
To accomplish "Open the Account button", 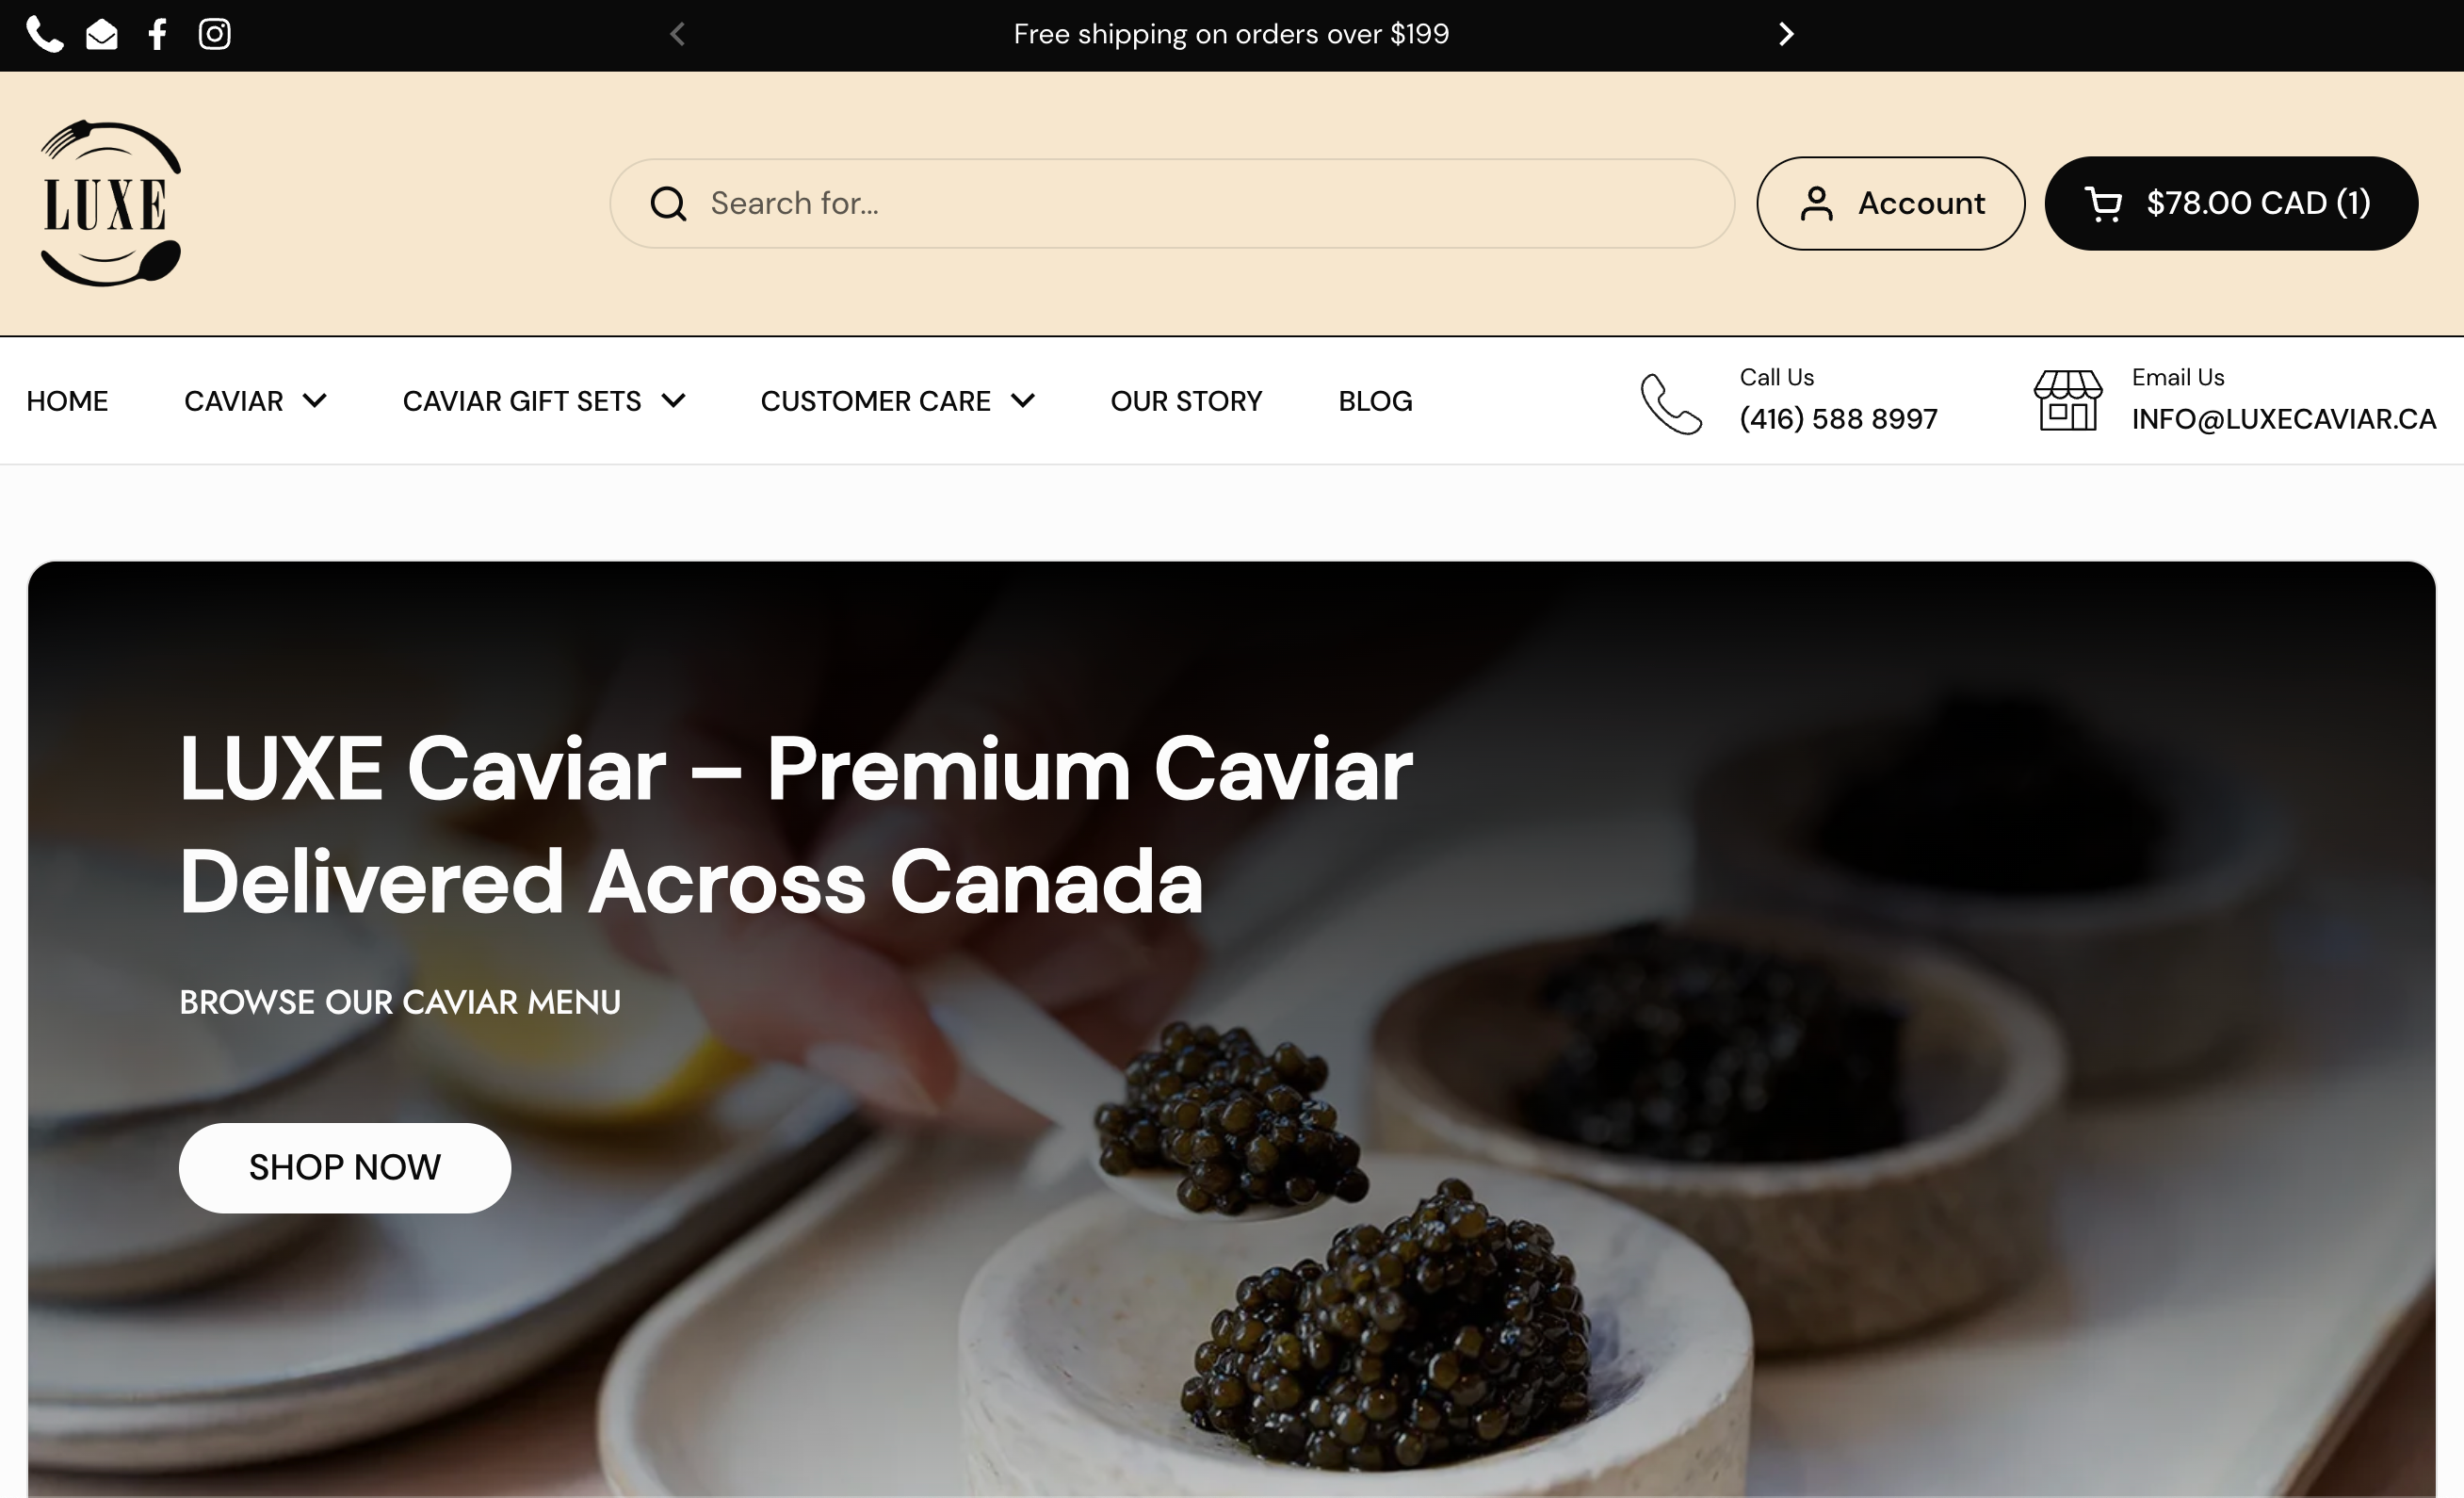I will click(x=1890, y=203).
